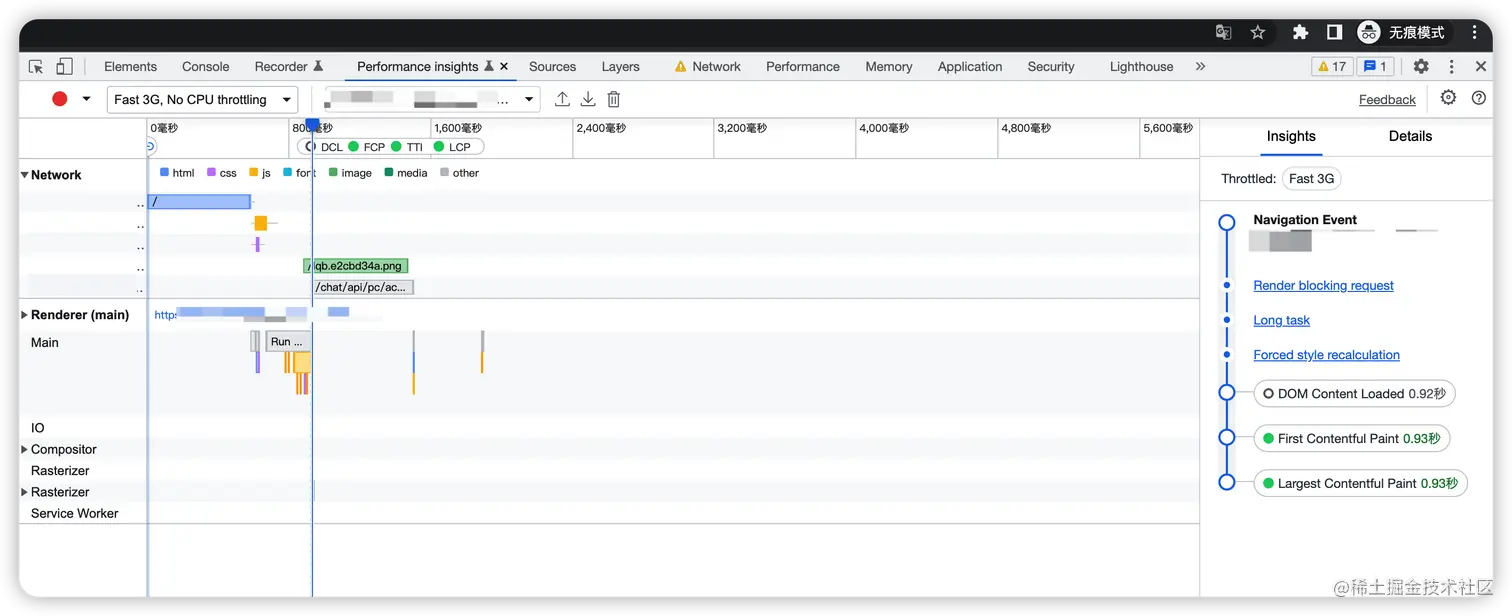Open the DevTools settings gear icon
The height and width of the screenshot is (616, 1512).
tap(1421, 67)
